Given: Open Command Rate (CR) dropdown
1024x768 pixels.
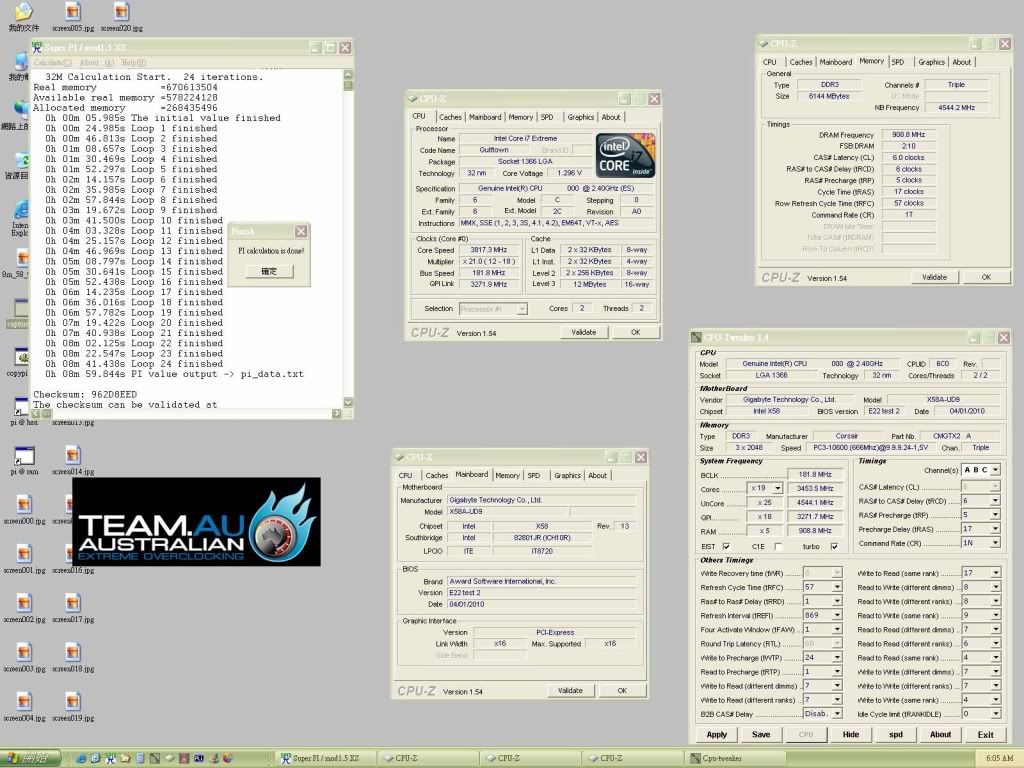Looking at the screenshot, I should 995,543.
